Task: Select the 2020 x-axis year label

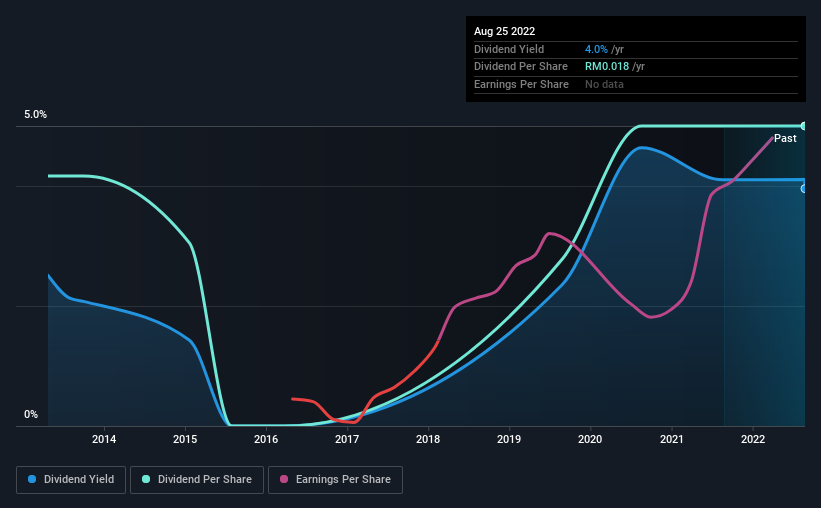Action: tap(590, 439)
